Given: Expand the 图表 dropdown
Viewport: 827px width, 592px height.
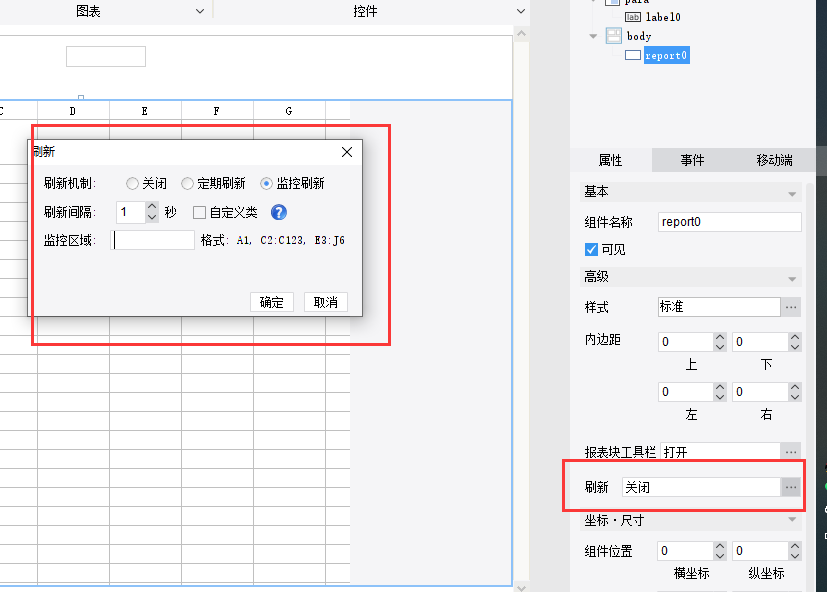Looking at the screenshot, I should coord(200,11).
